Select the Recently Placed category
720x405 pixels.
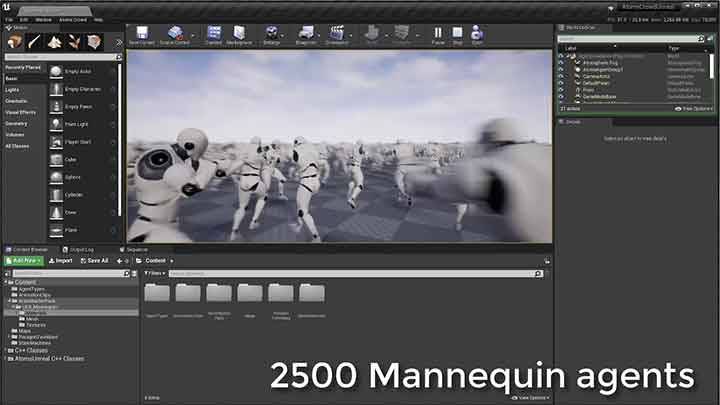point(25,68)
